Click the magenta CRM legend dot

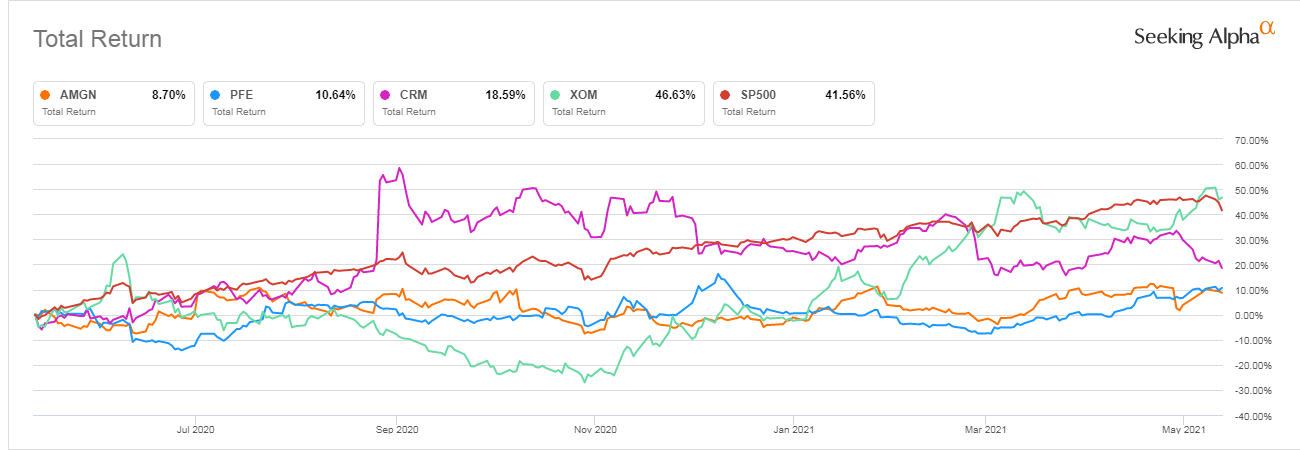coord(385,95)
